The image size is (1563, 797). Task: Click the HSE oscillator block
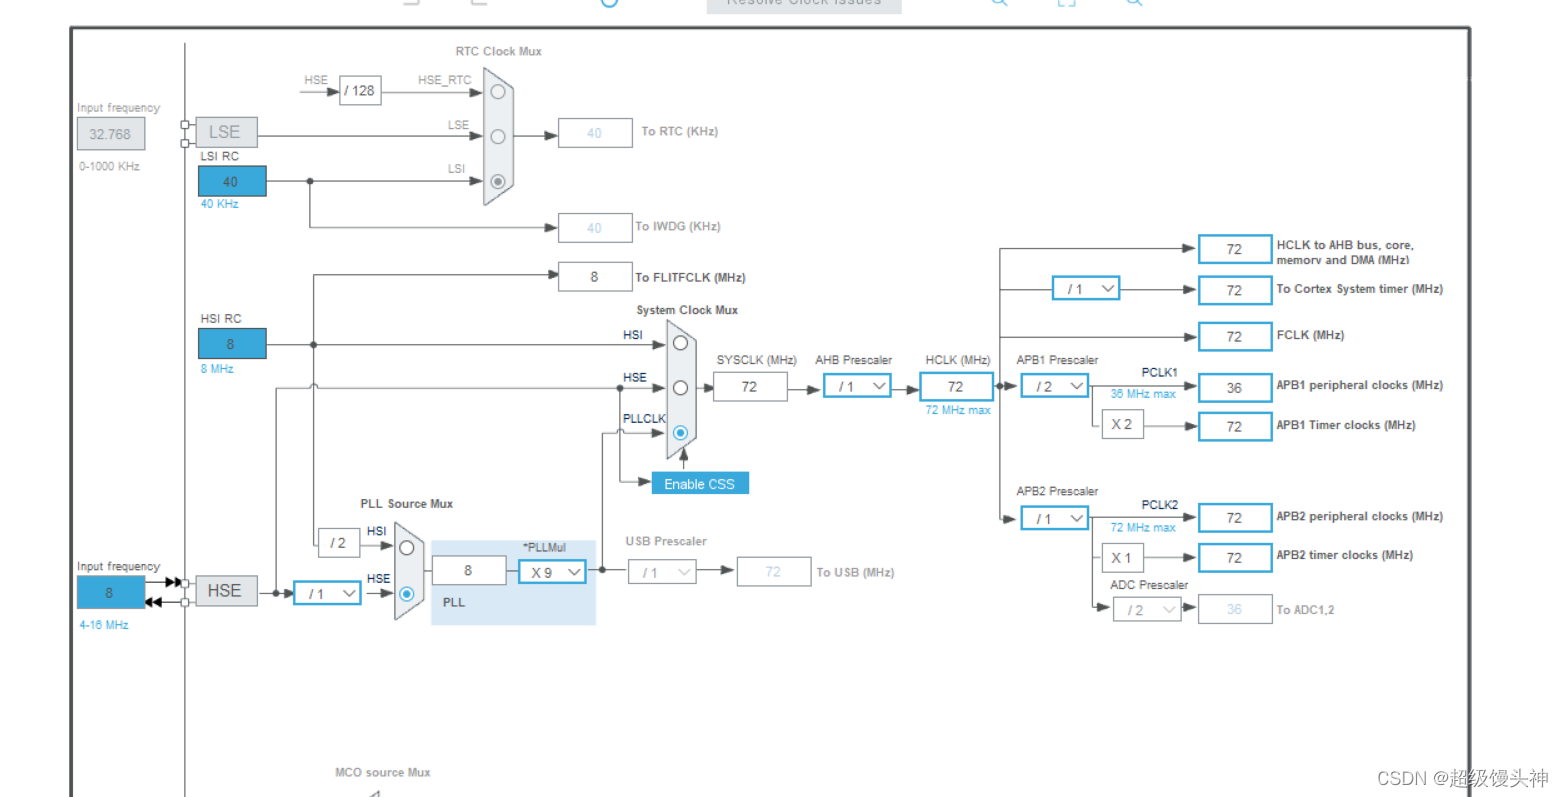click(226, 591)
